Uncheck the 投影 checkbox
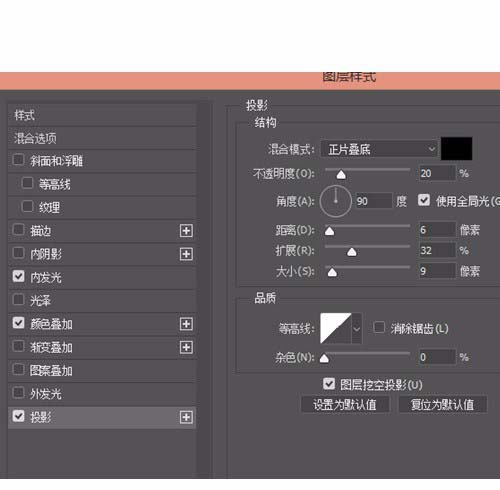The width and height of the screenshot is (500, 490). [x=18, y=416]
